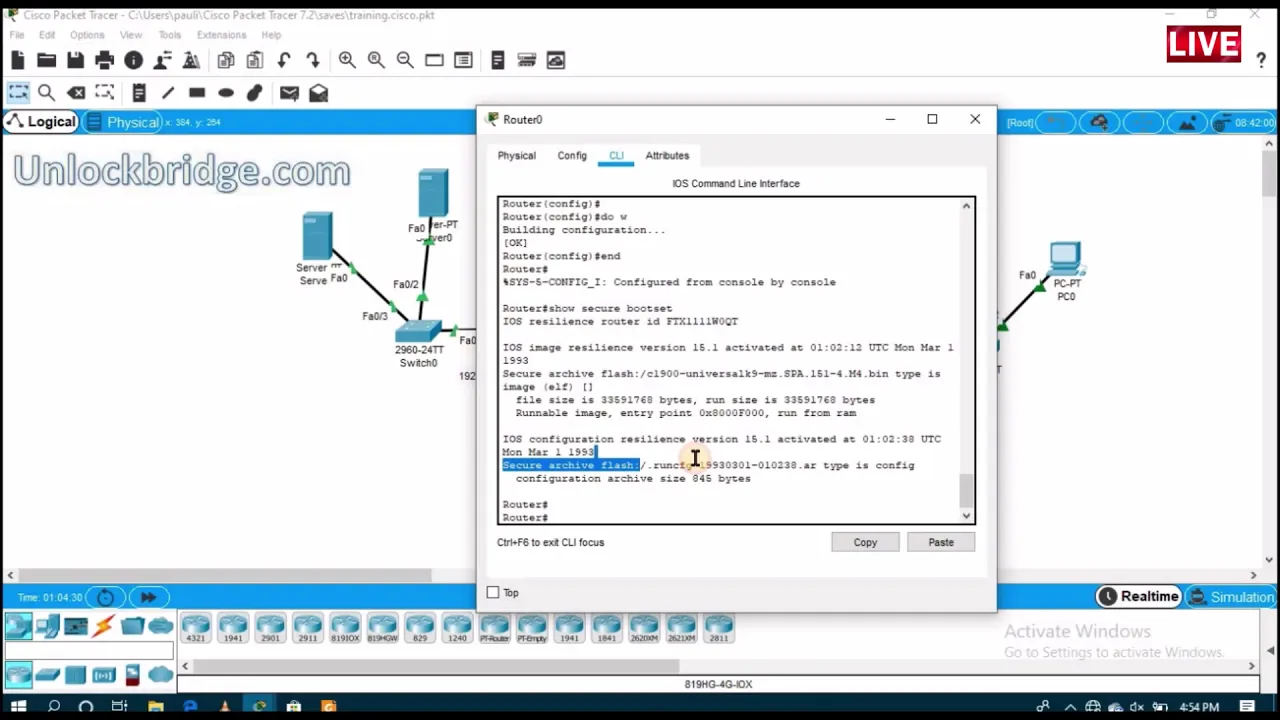Pick the PT-Router device
1280x720 pixels.
click(x=495, y=628)
